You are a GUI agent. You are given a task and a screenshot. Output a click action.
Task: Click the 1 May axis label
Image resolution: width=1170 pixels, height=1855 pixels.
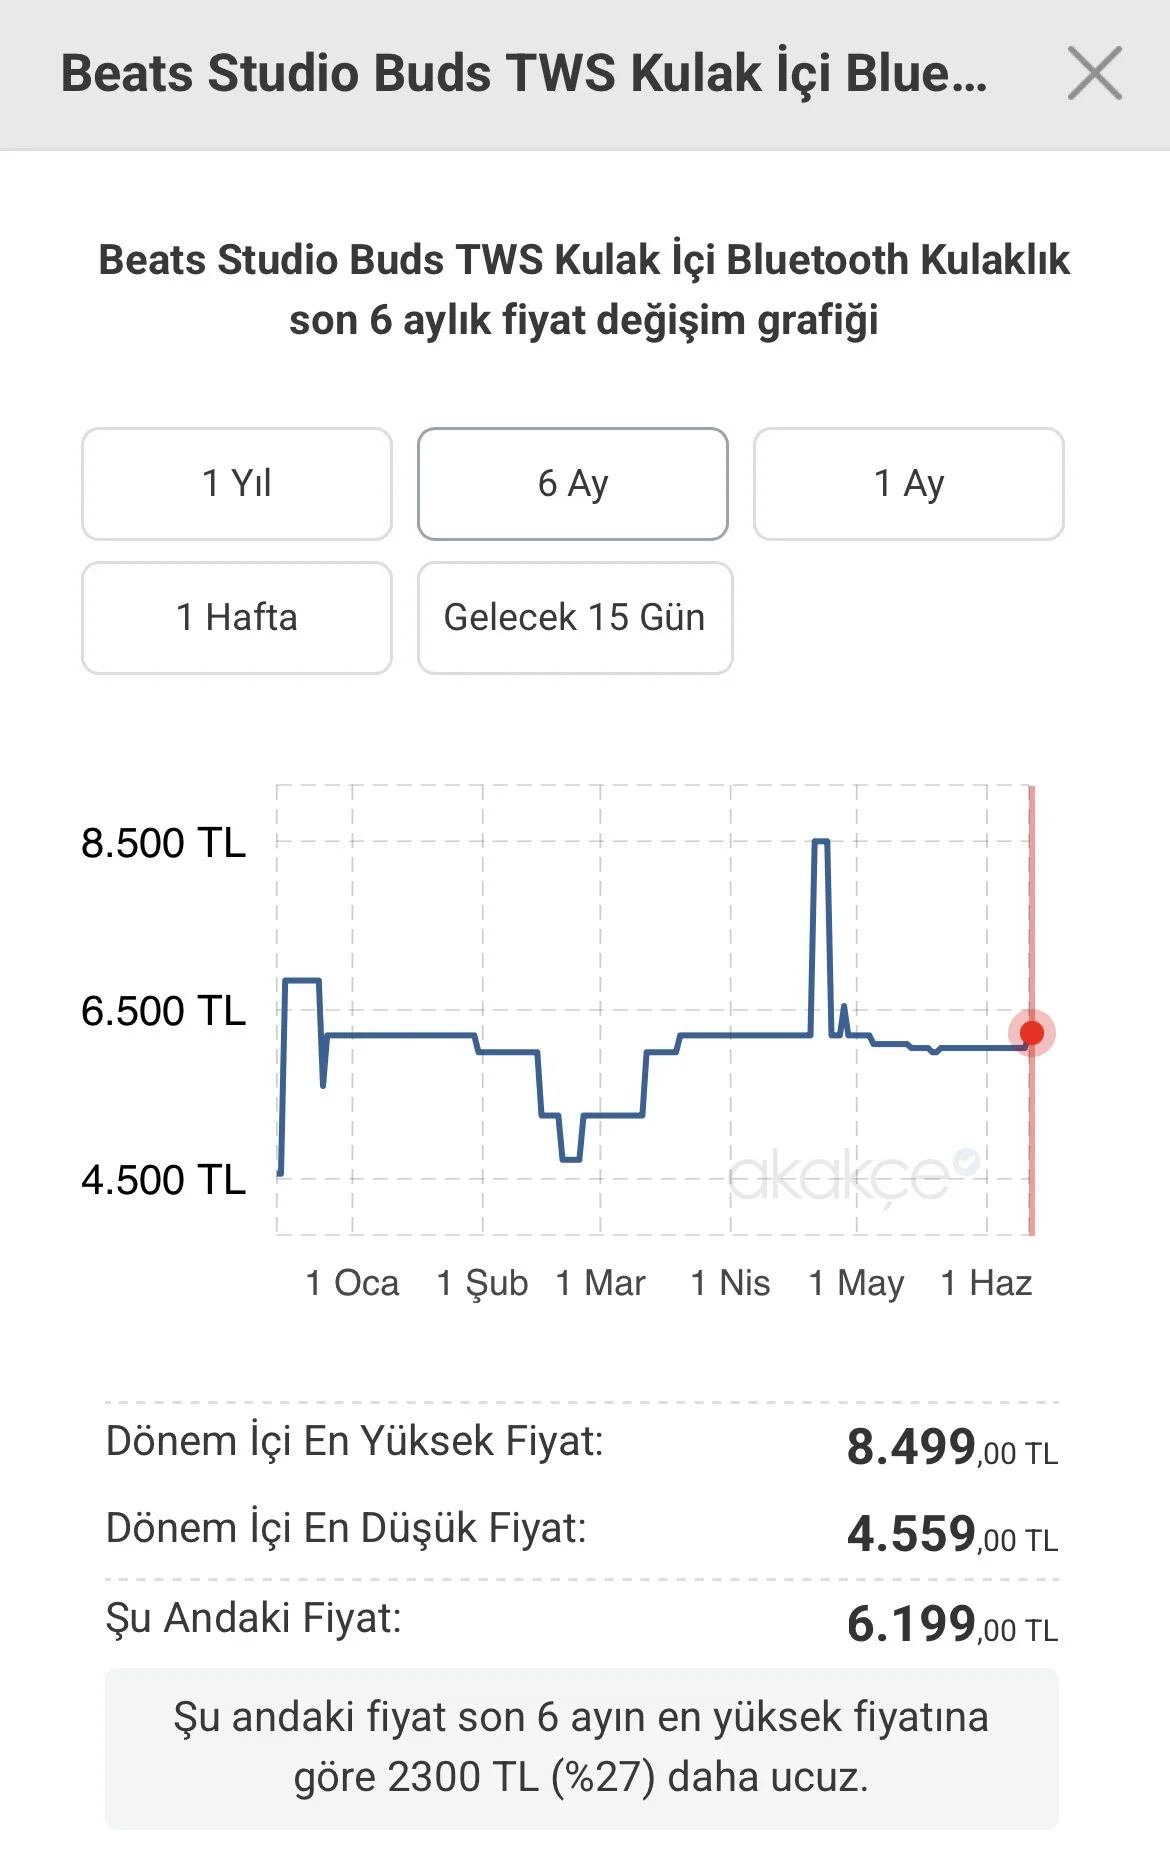pos(856,1283)
